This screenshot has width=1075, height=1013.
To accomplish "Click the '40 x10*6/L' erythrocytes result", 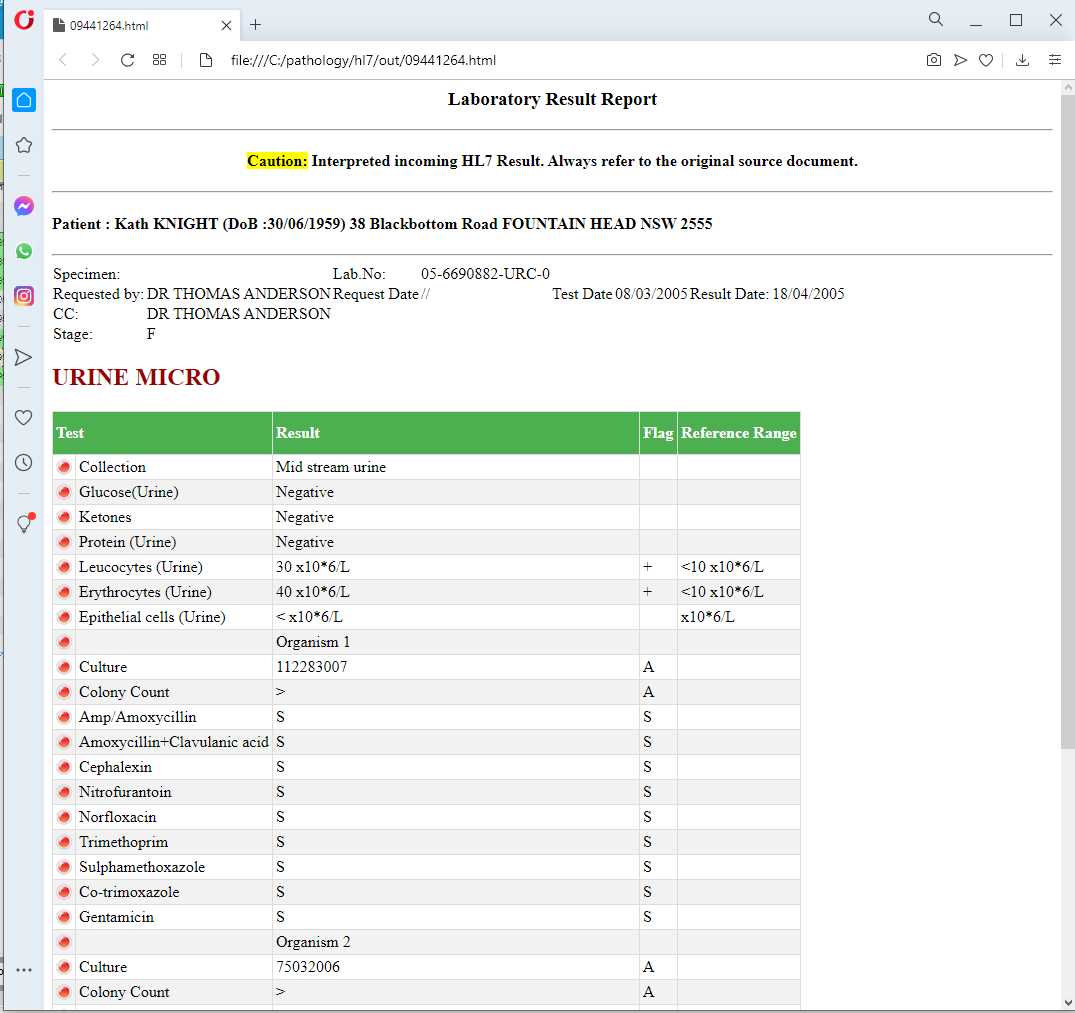I will (313, 592).
